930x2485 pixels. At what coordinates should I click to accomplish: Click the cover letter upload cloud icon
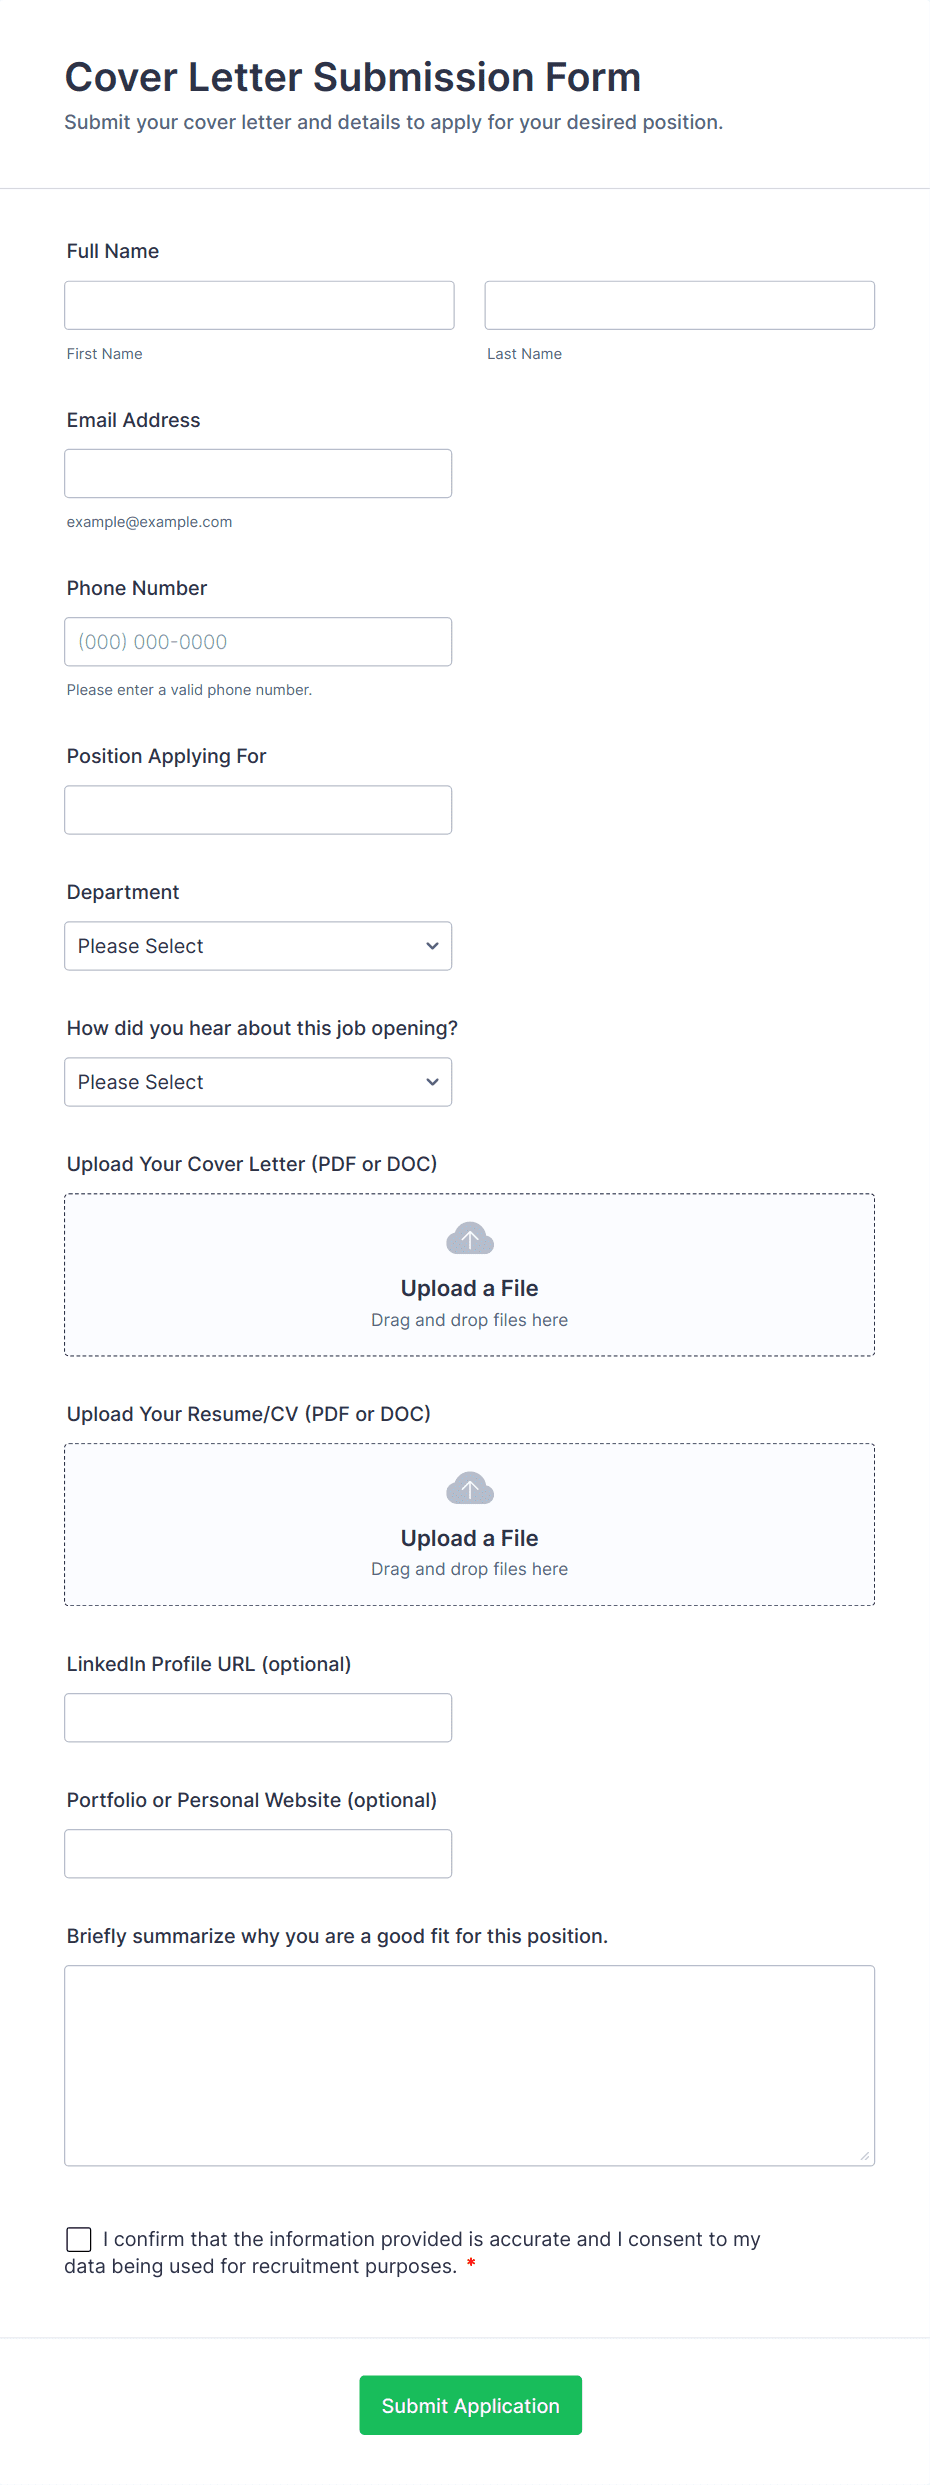point(469,1239)
